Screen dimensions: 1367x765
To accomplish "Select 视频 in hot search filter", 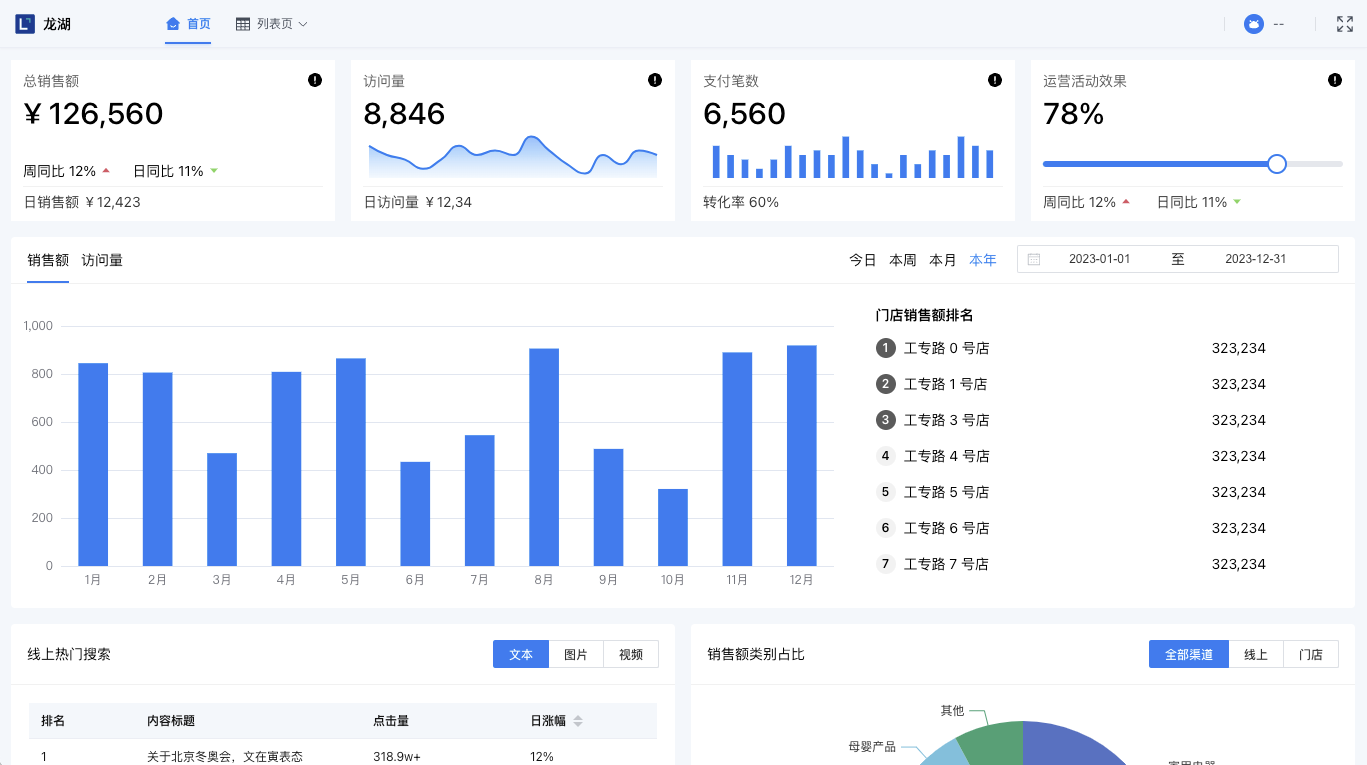I will click(x=631, y=654).
